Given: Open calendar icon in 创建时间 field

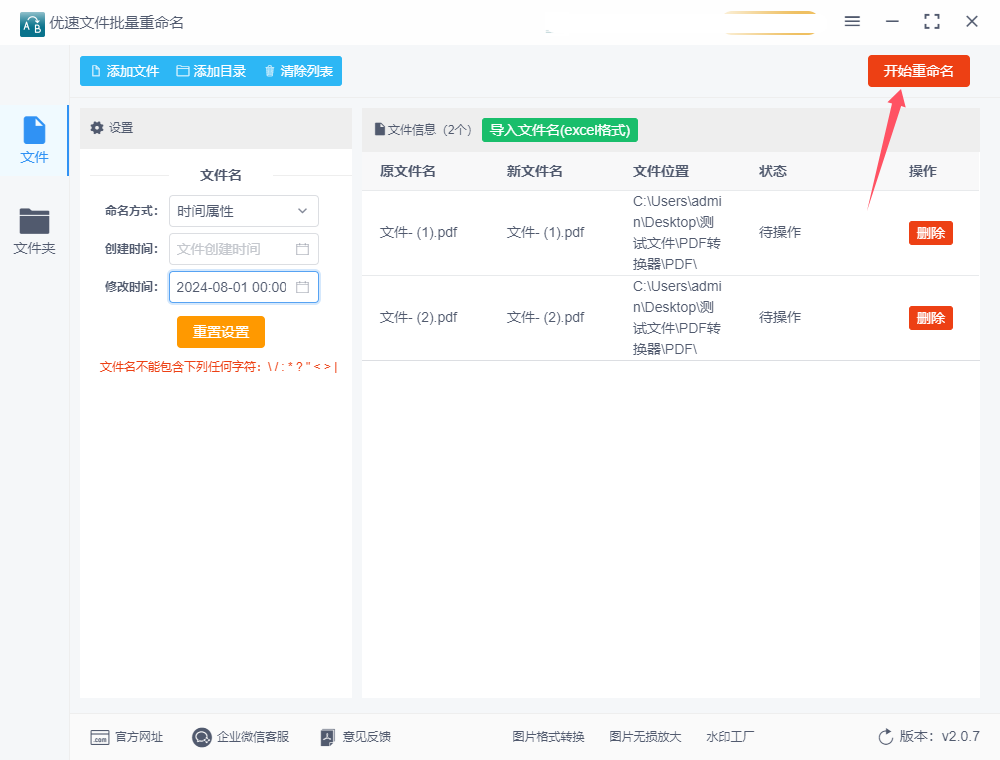Looking at the screenshot, I should click(x=302, y=249).
